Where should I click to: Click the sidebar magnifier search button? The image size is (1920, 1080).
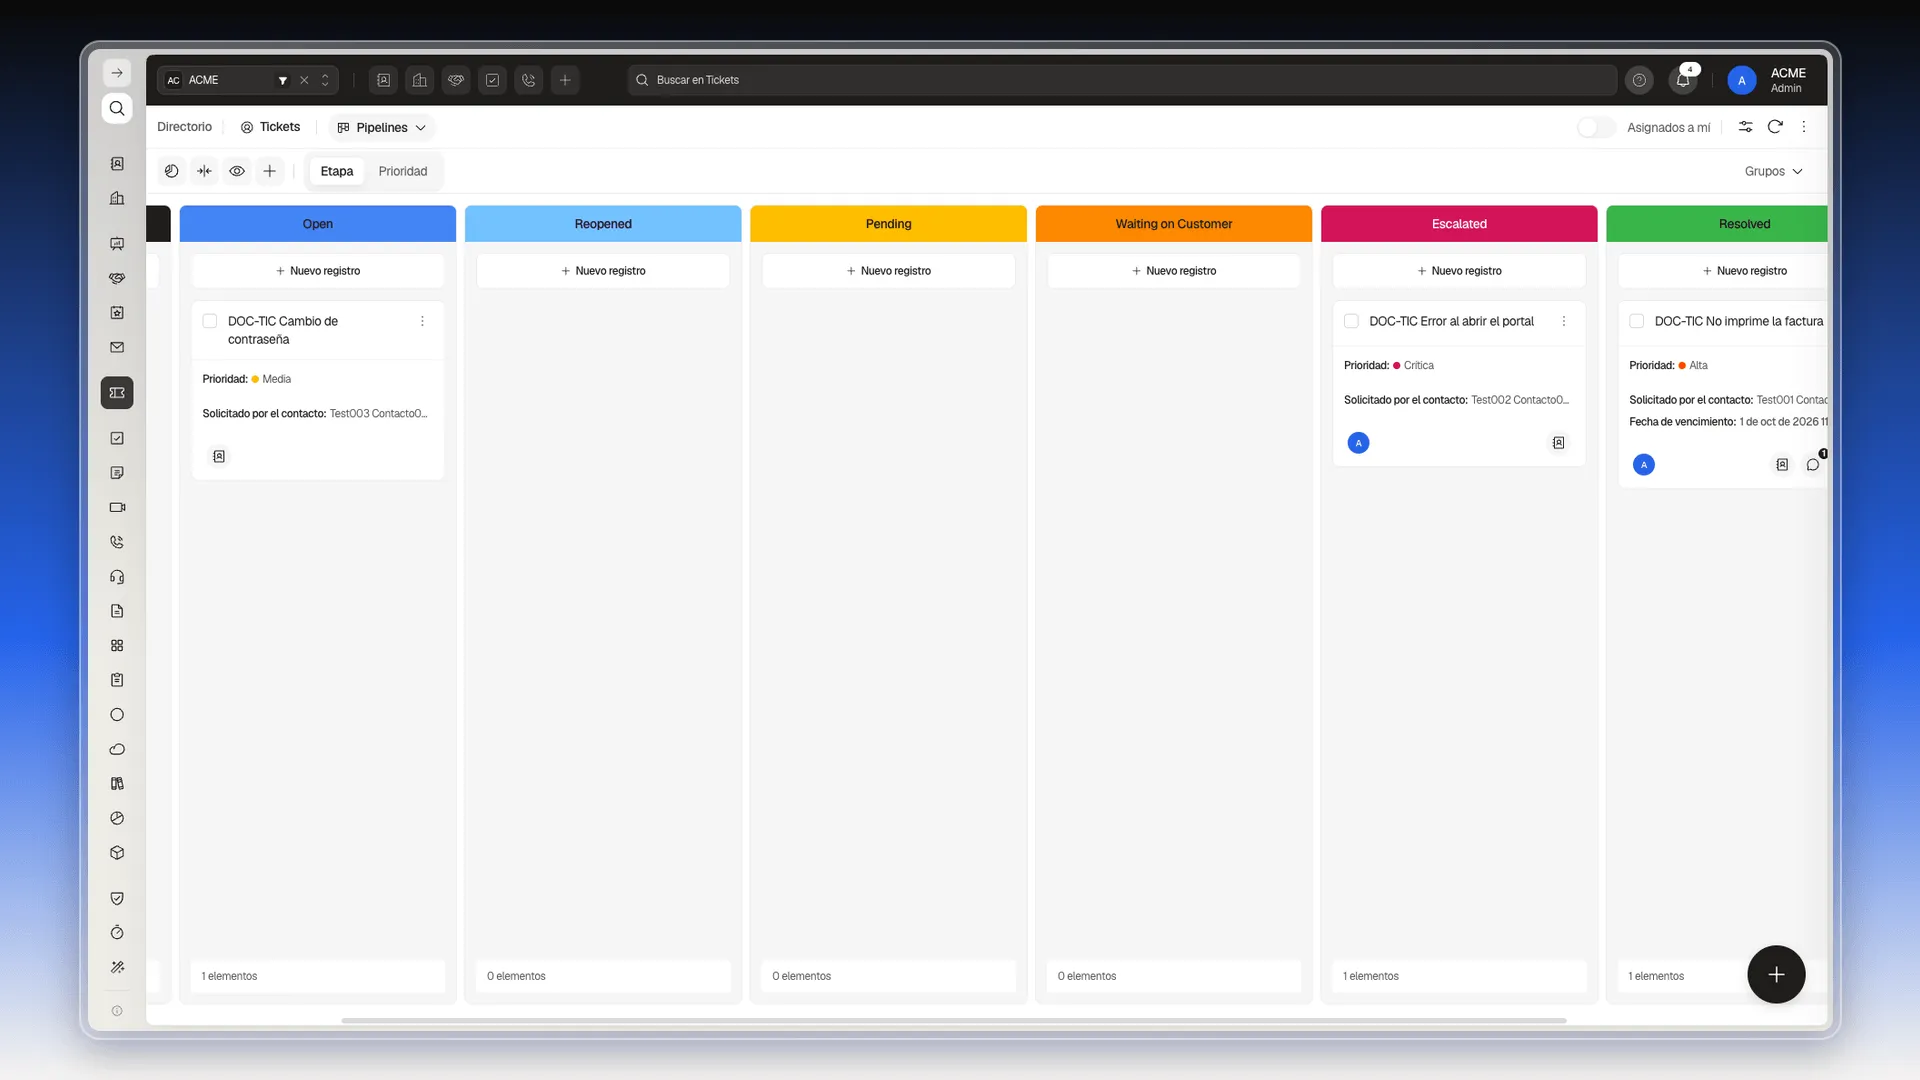tap(117, 108)
